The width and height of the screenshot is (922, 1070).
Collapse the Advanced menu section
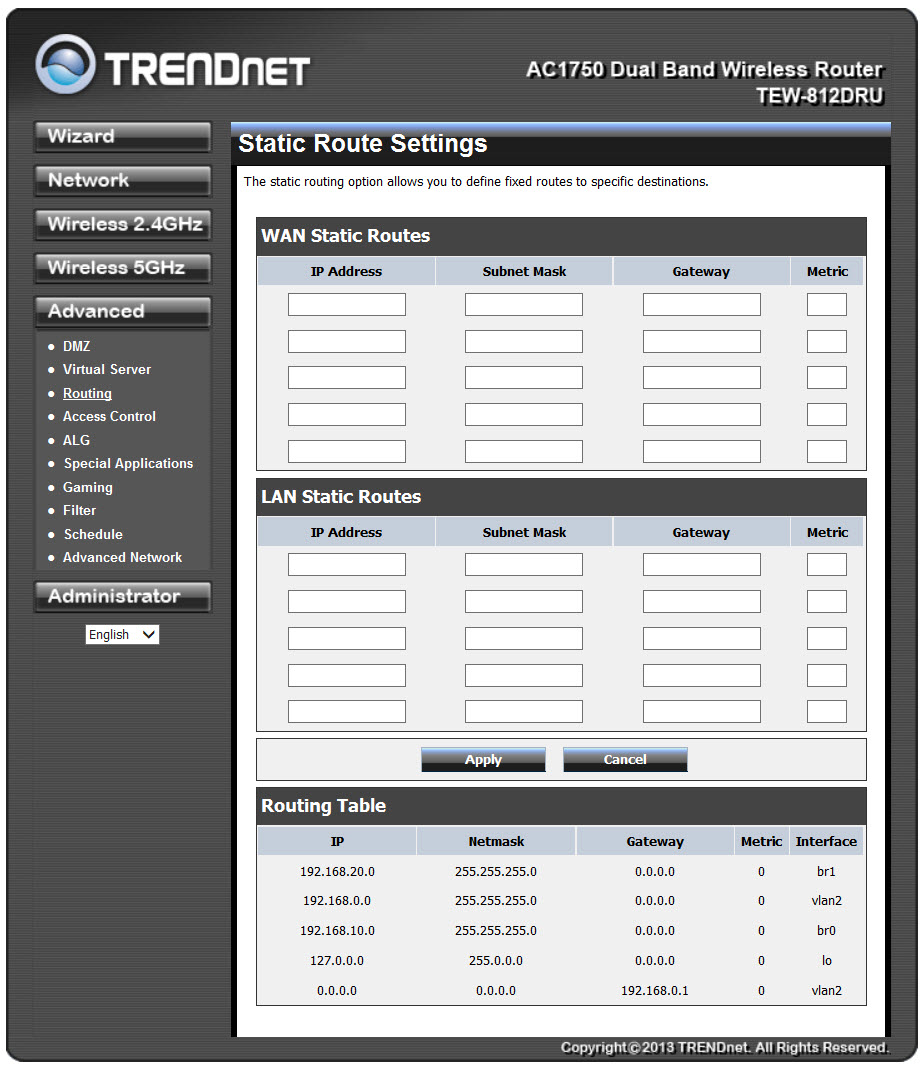[x=123, y=311]
